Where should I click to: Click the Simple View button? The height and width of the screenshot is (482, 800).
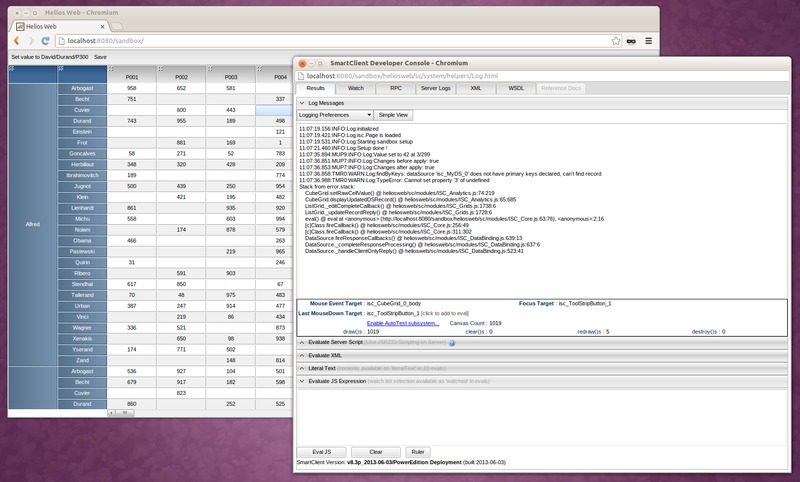[x=392, y=115]
